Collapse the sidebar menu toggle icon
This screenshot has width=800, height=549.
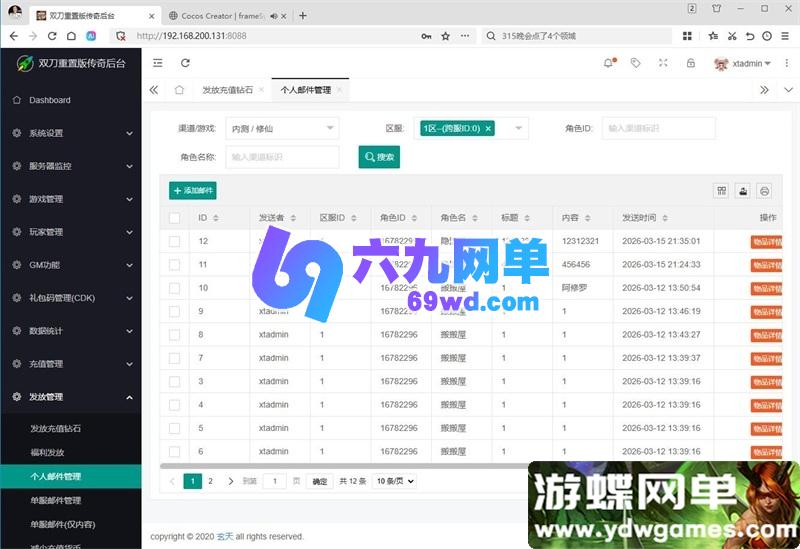pos(158,63)
